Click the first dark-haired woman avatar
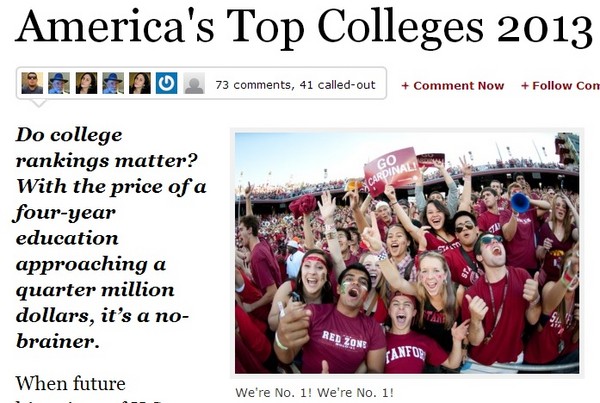 pyautogui.click(x=86, y=84)
